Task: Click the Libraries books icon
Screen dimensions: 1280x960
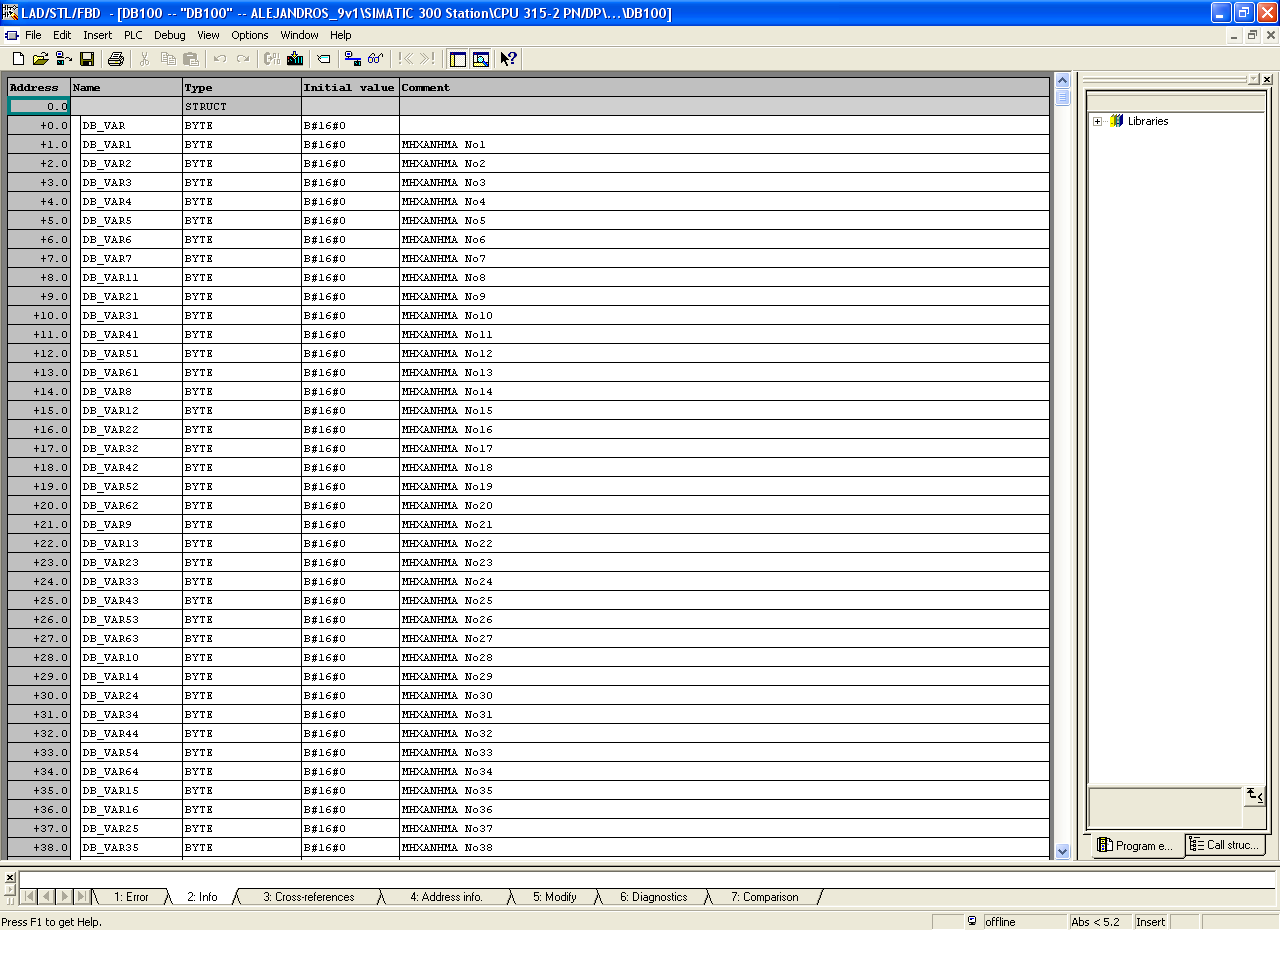Action: (1117, 121)
